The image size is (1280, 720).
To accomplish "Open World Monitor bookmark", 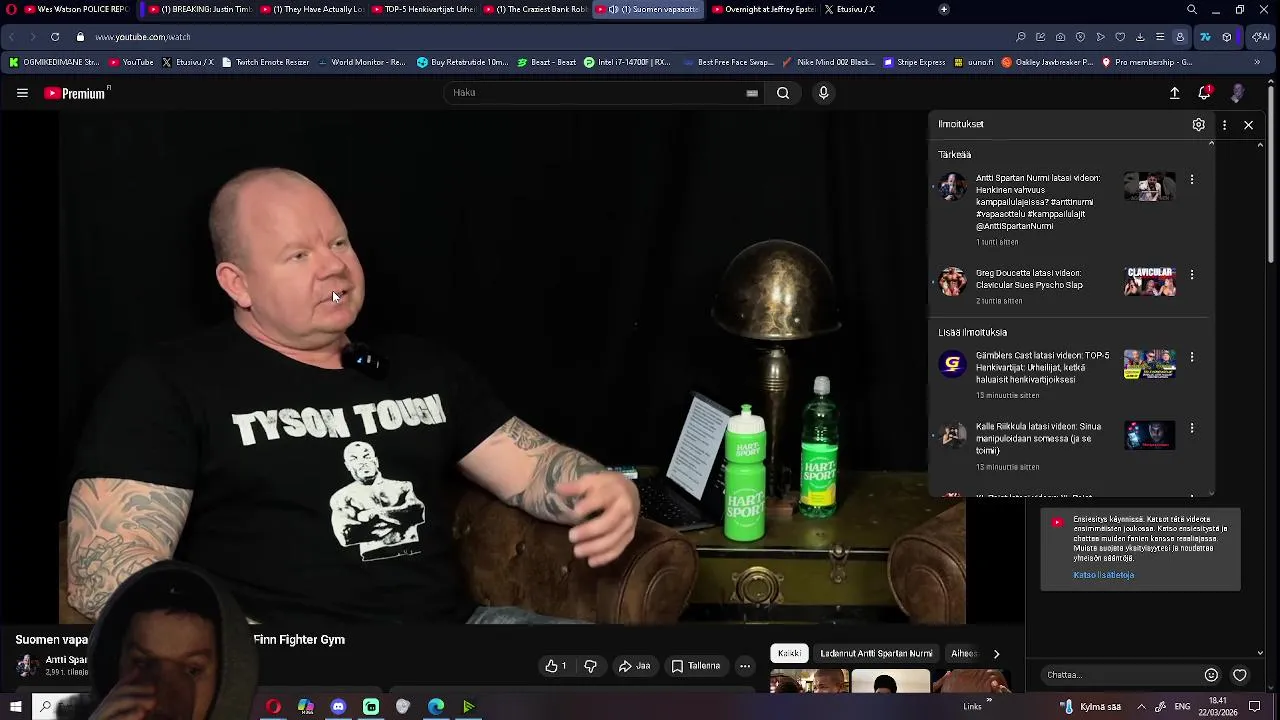I will tap(362, 62).
